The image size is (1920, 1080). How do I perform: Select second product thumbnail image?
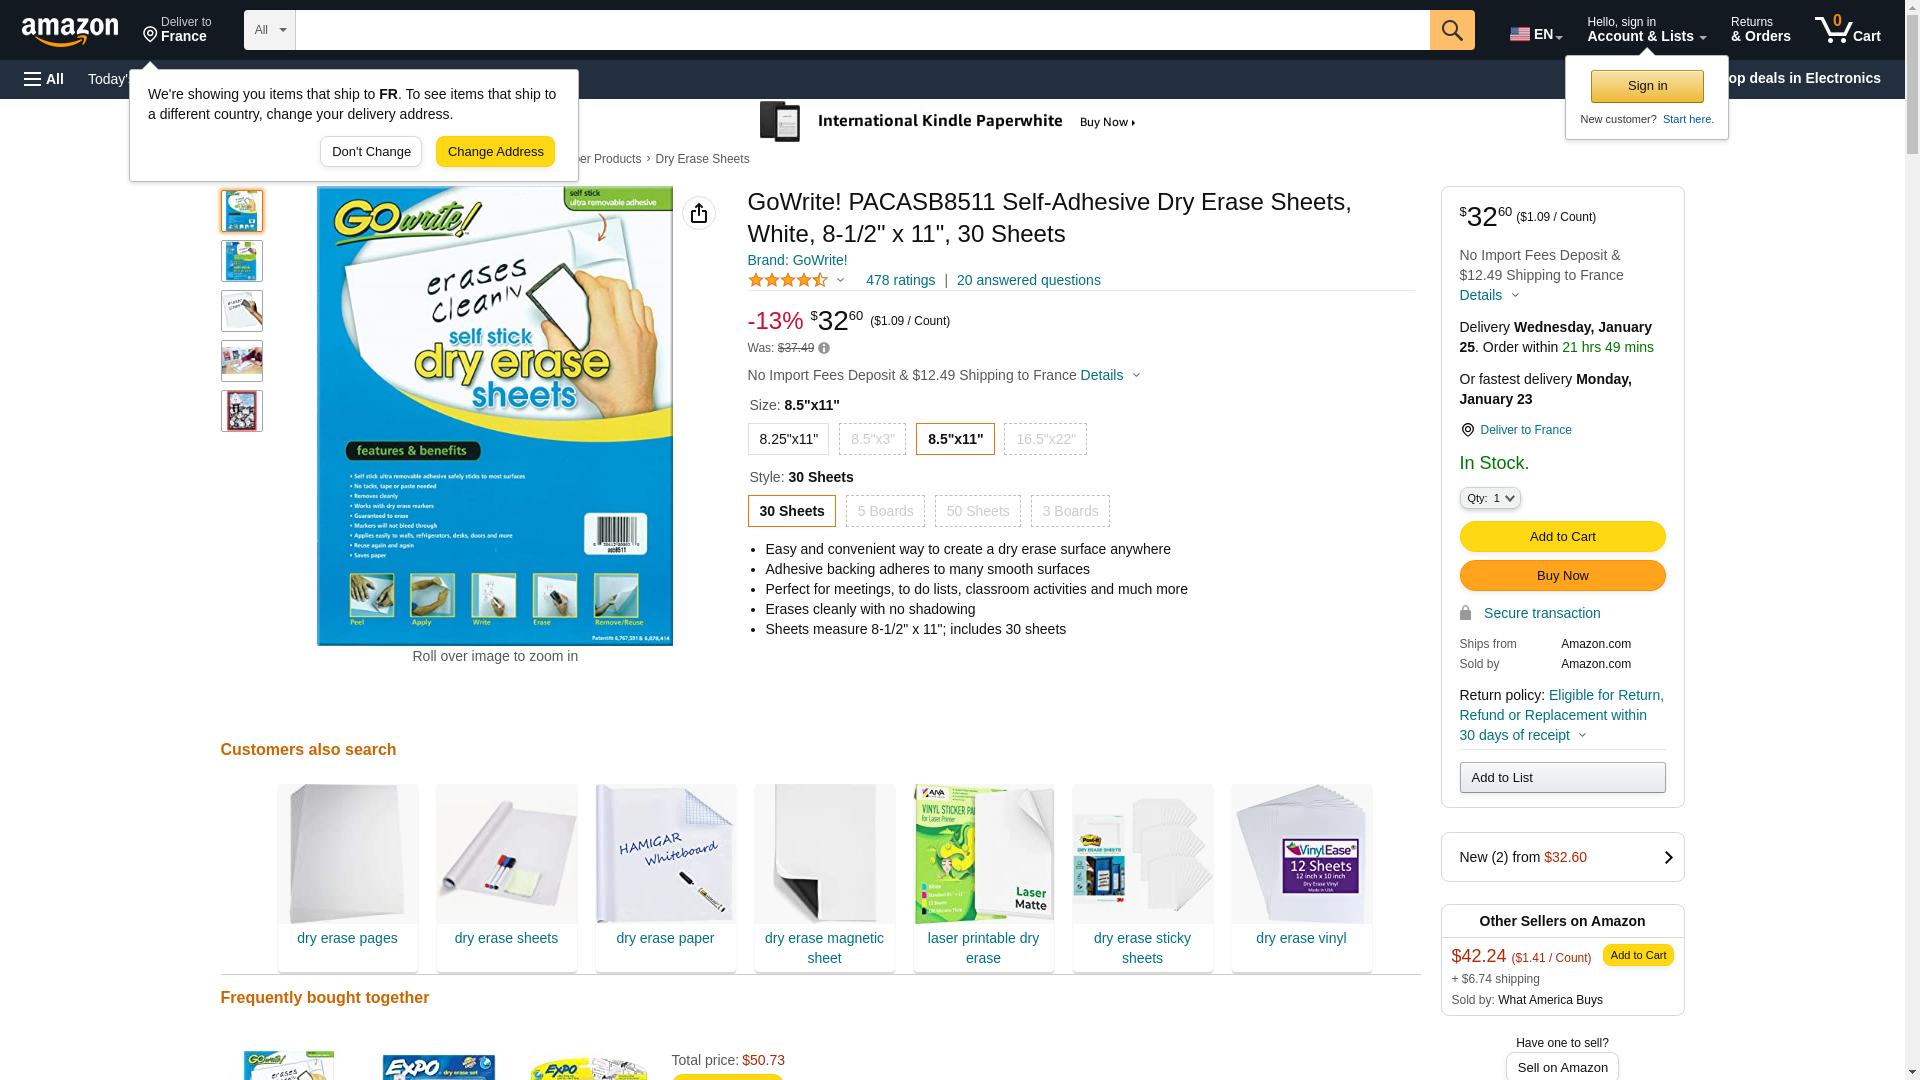tap(242, 261)
